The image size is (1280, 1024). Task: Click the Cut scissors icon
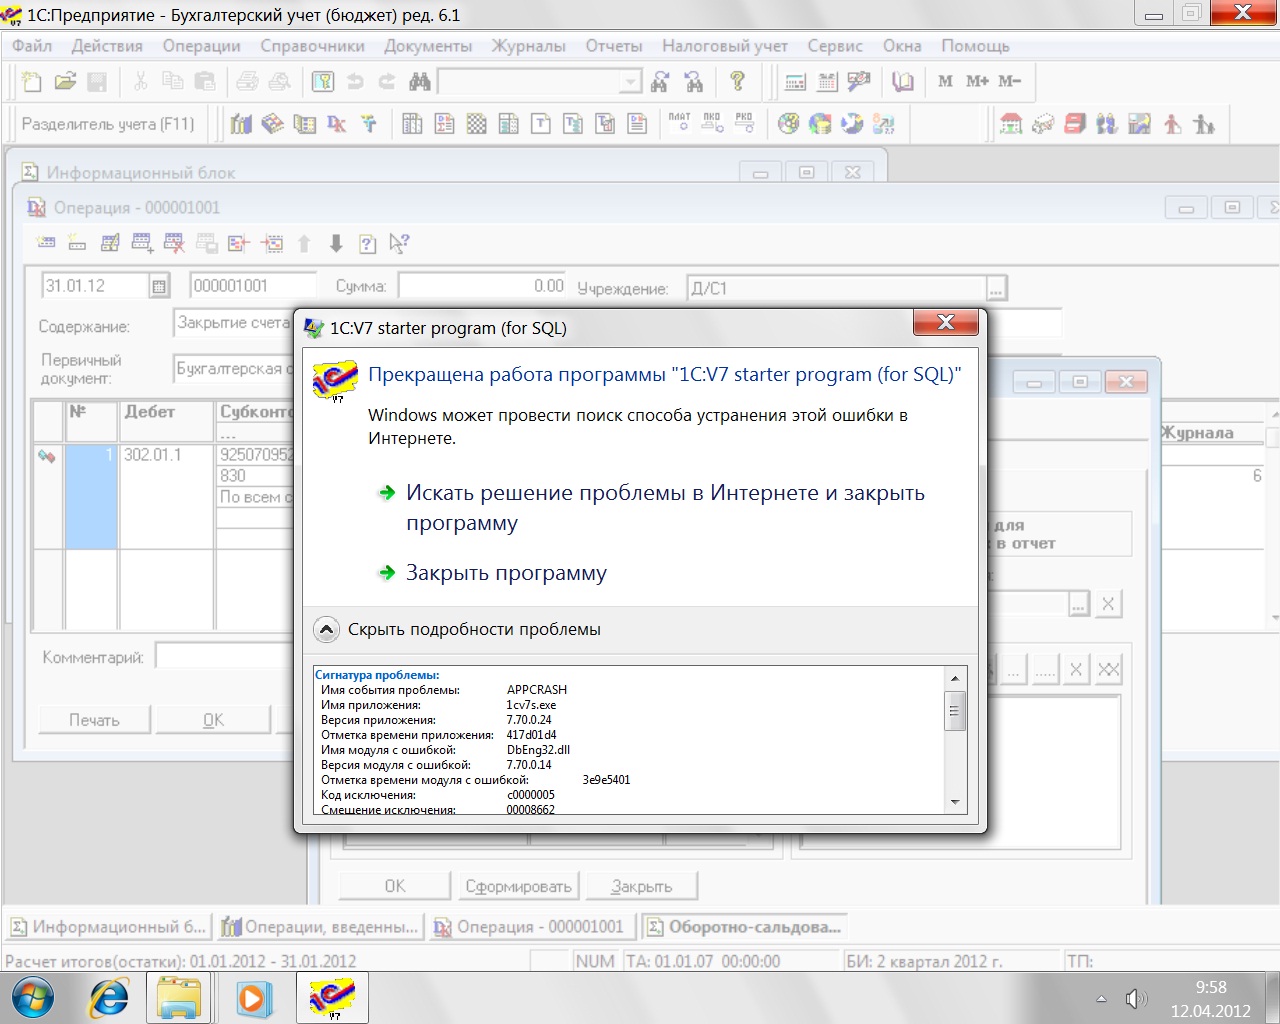141,82
